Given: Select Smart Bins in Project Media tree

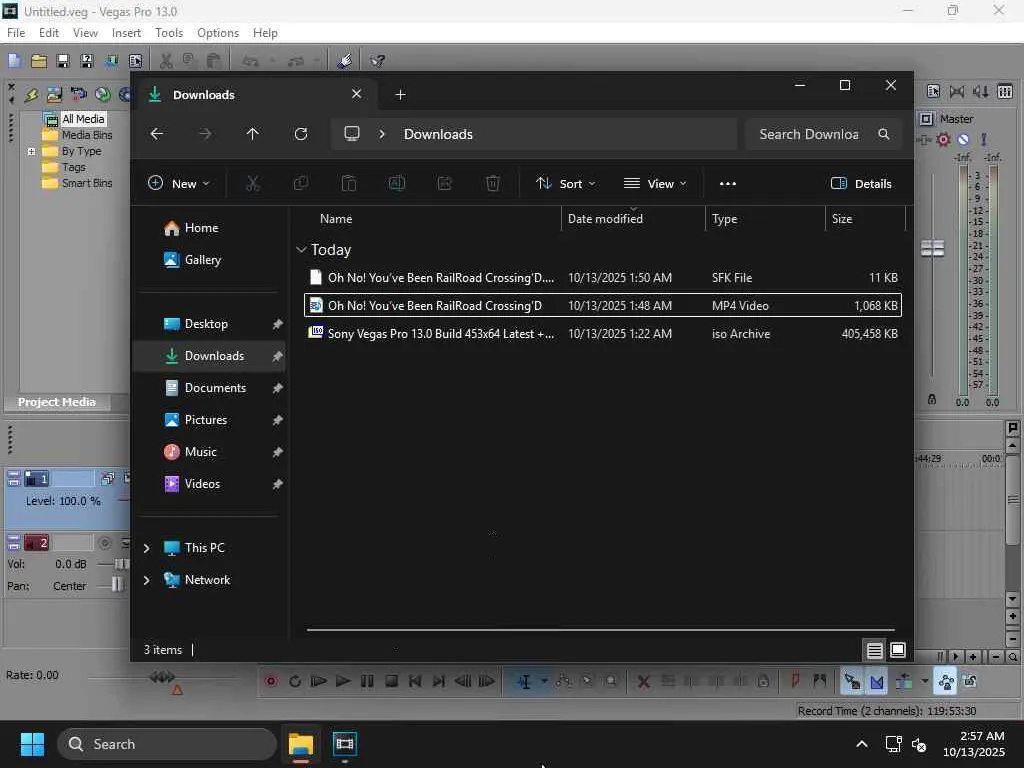Looking at the screenshot, I should pyautogui.click(x=87, y=183).
